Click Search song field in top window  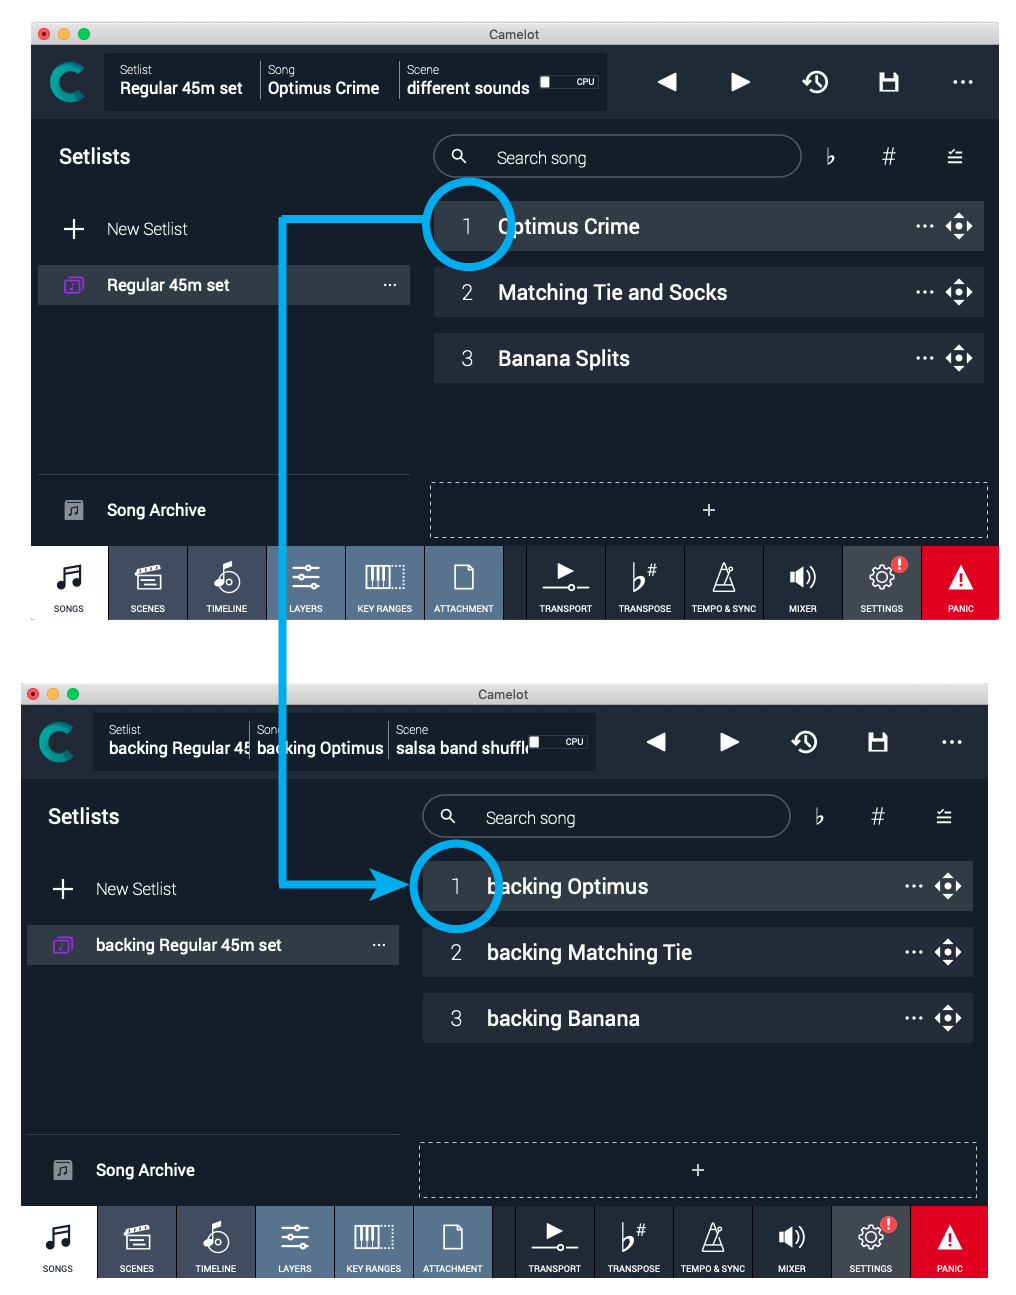[x=617, y=157]
